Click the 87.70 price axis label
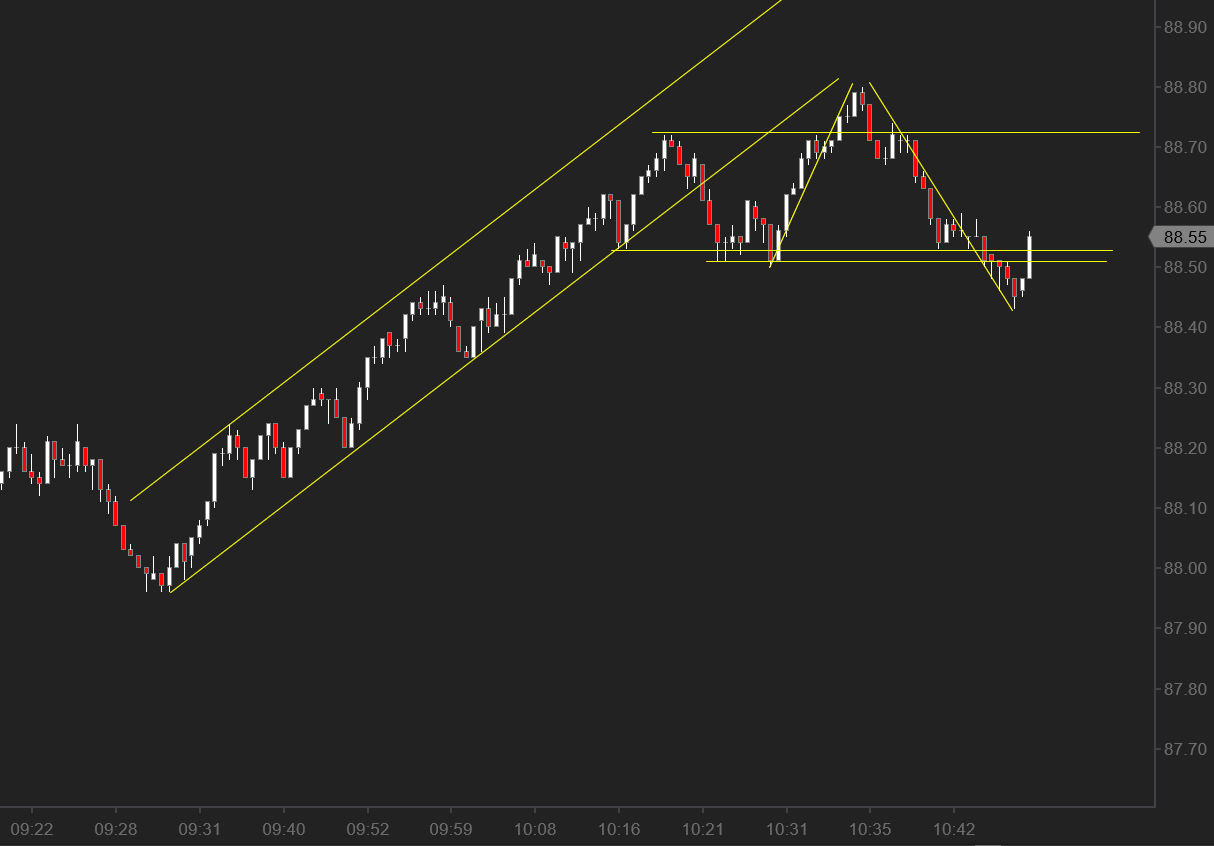The width and height of the screenshot is (1214, 846). tap(1185, 748)
